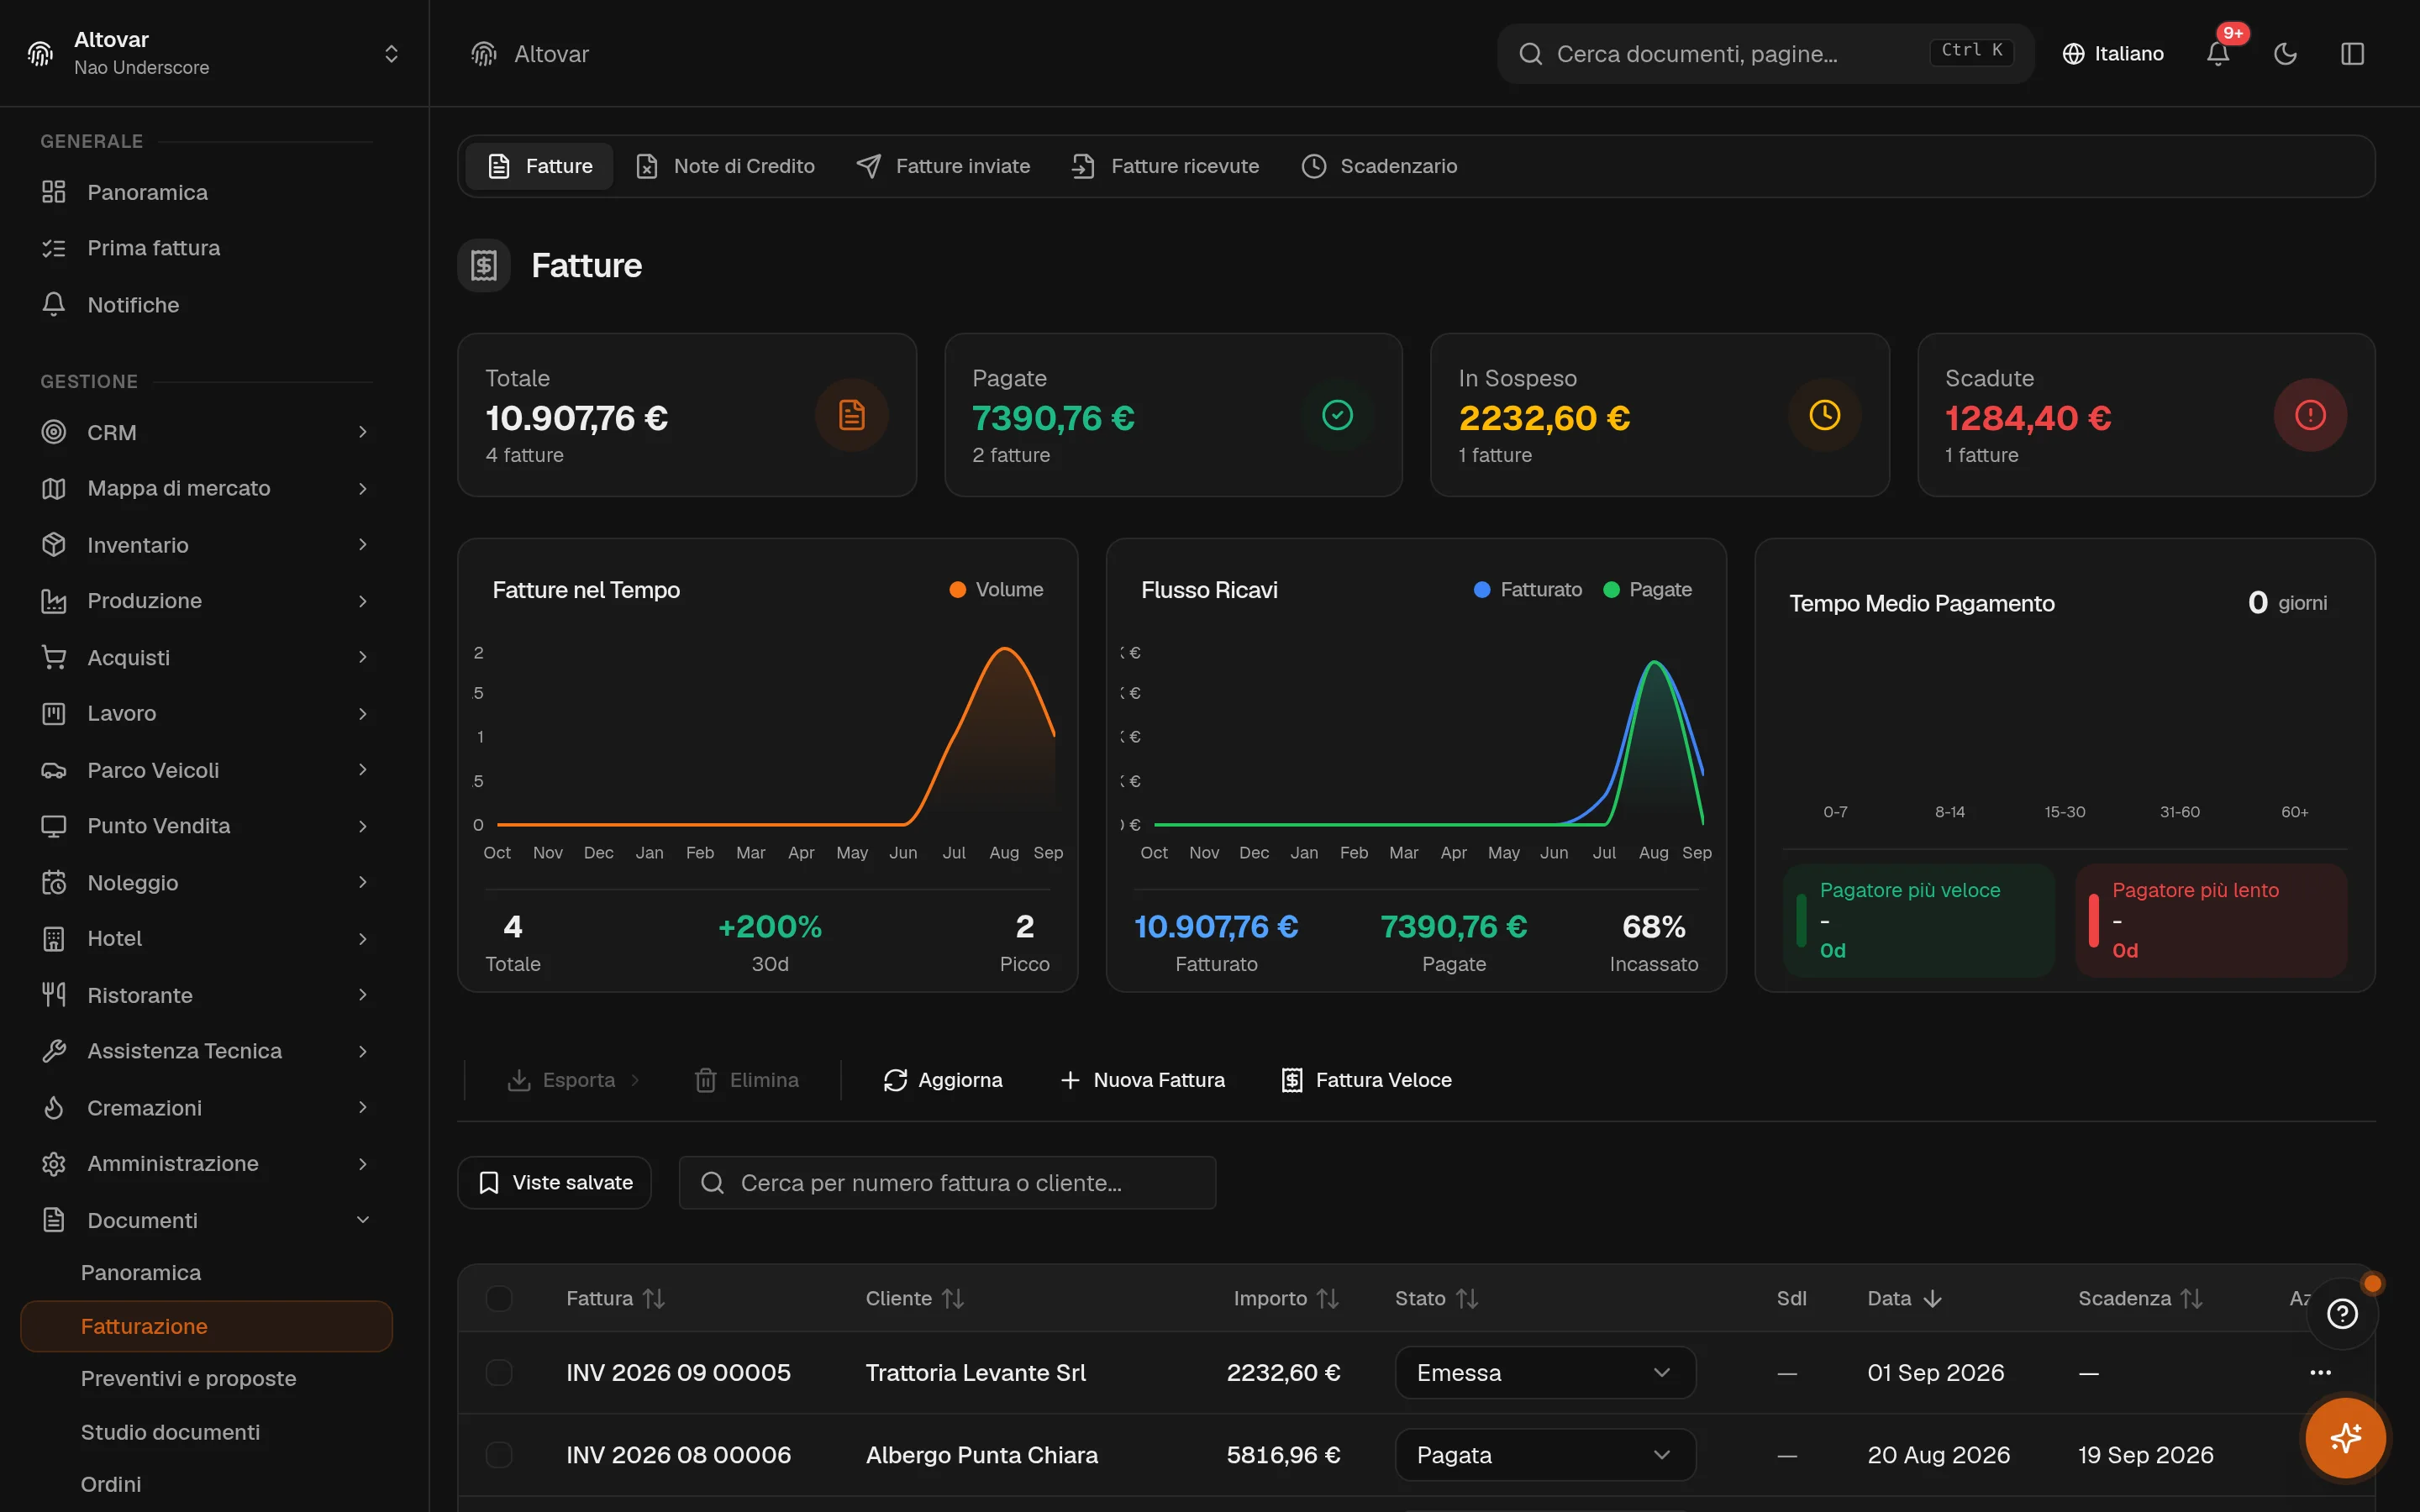Switch to the Fatture ricevute tab

click(1165, 166)
